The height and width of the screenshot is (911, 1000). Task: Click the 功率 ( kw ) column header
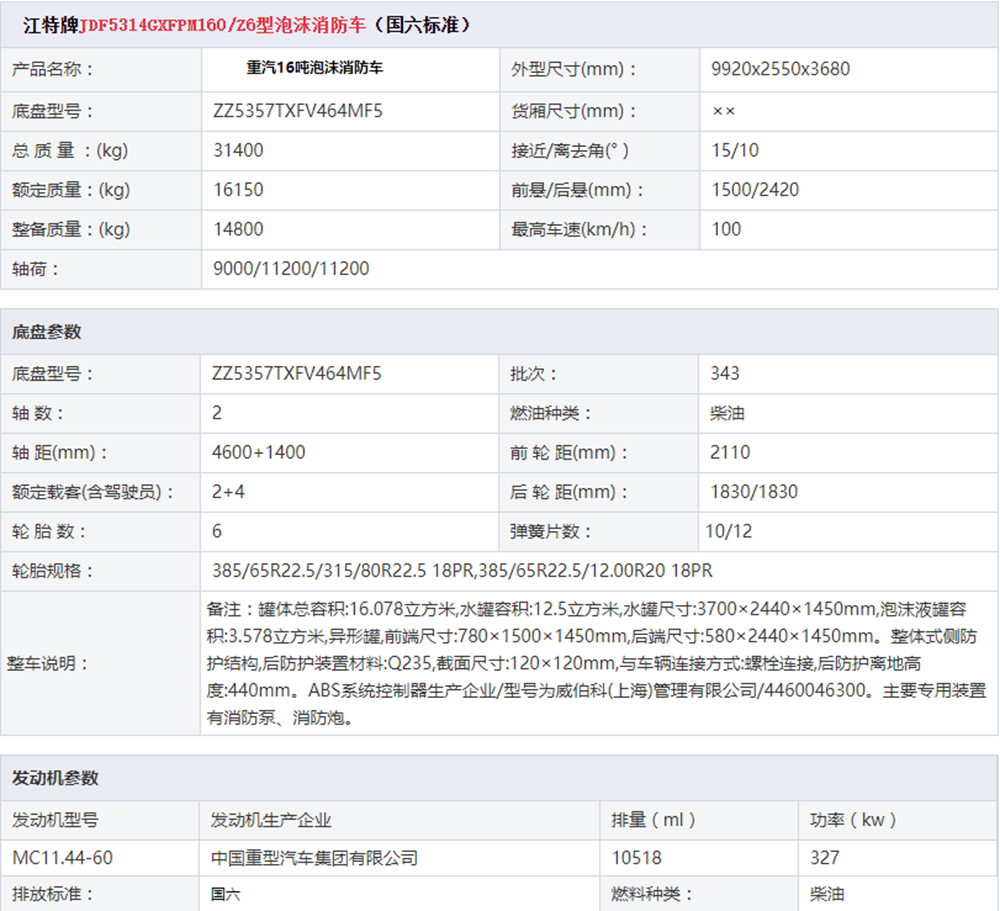[x=853, y=820]
